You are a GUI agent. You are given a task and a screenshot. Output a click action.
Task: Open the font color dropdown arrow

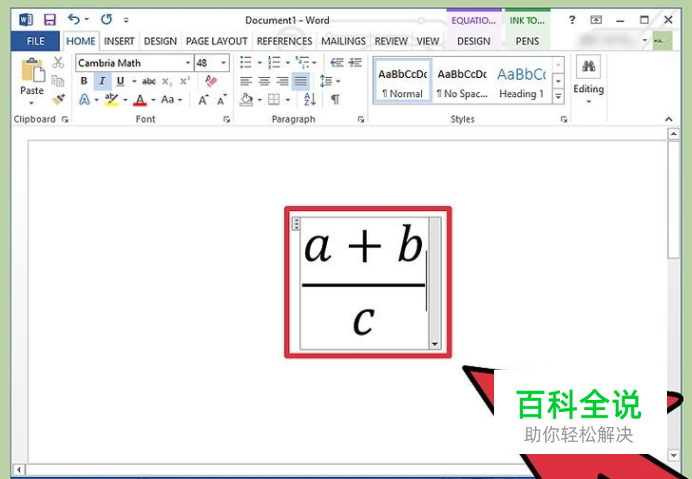[153, 100]
